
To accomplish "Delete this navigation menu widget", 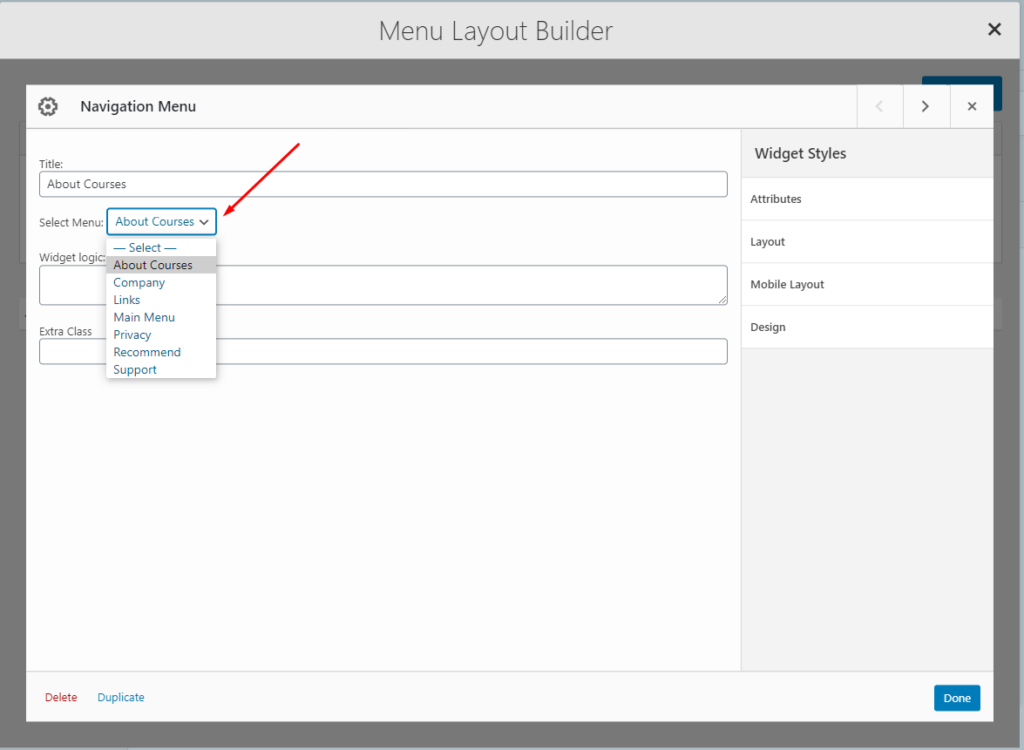I will click(x=61, y=697).
